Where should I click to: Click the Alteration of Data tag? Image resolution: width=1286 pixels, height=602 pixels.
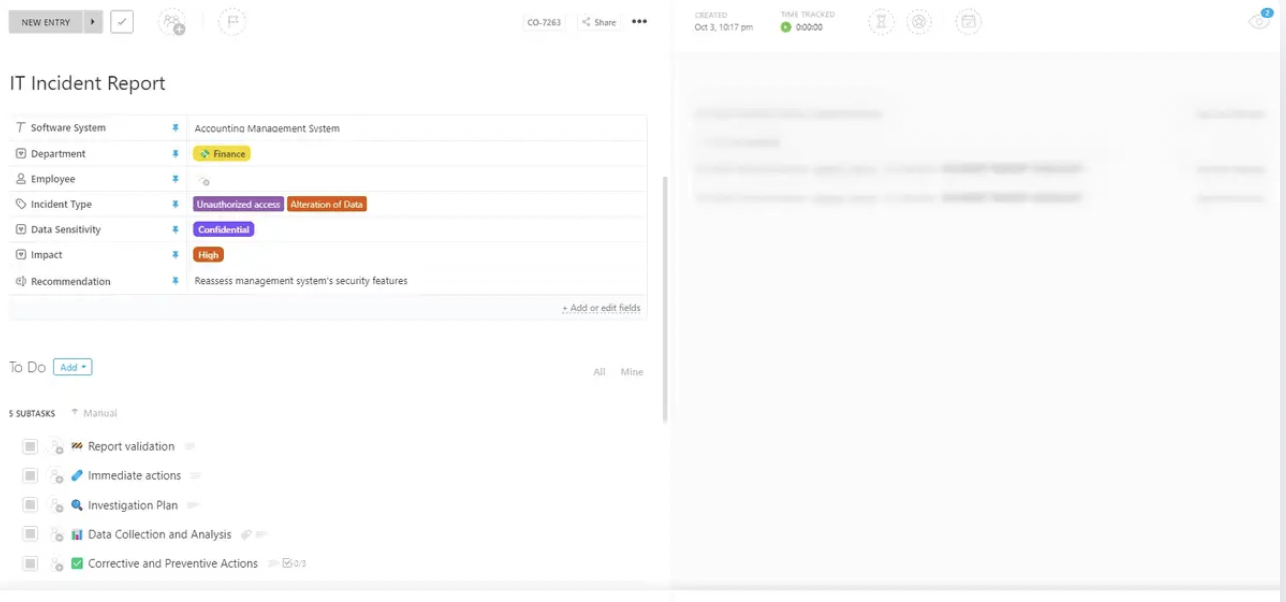(327, 204)
